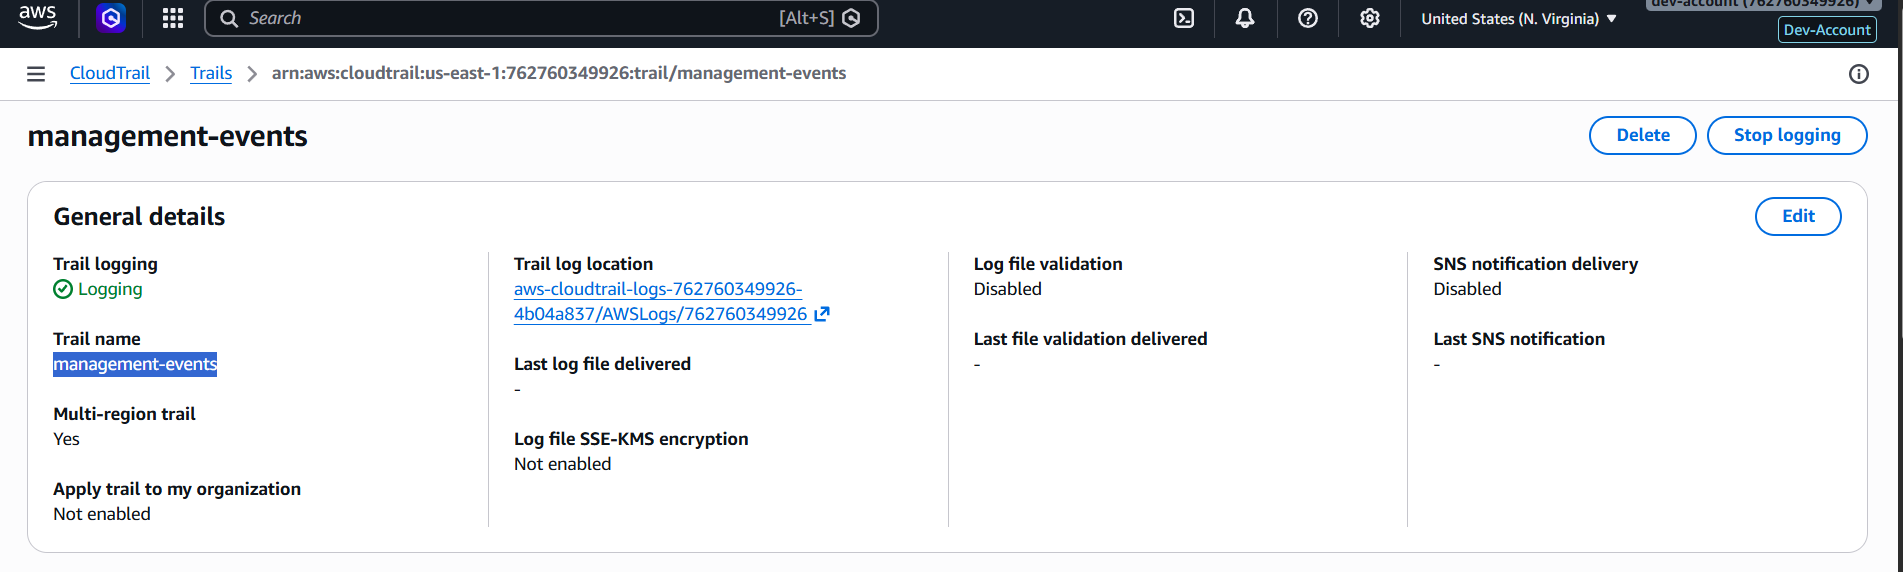Click the magnifier icon in search bar
The image size is (1903, 572).
point(229,18)
